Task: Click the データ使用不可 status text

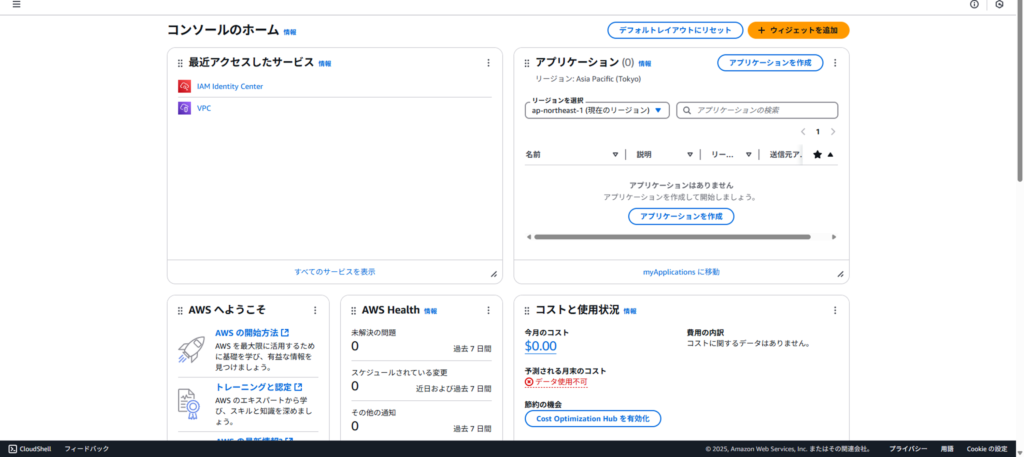Action: 561,381
